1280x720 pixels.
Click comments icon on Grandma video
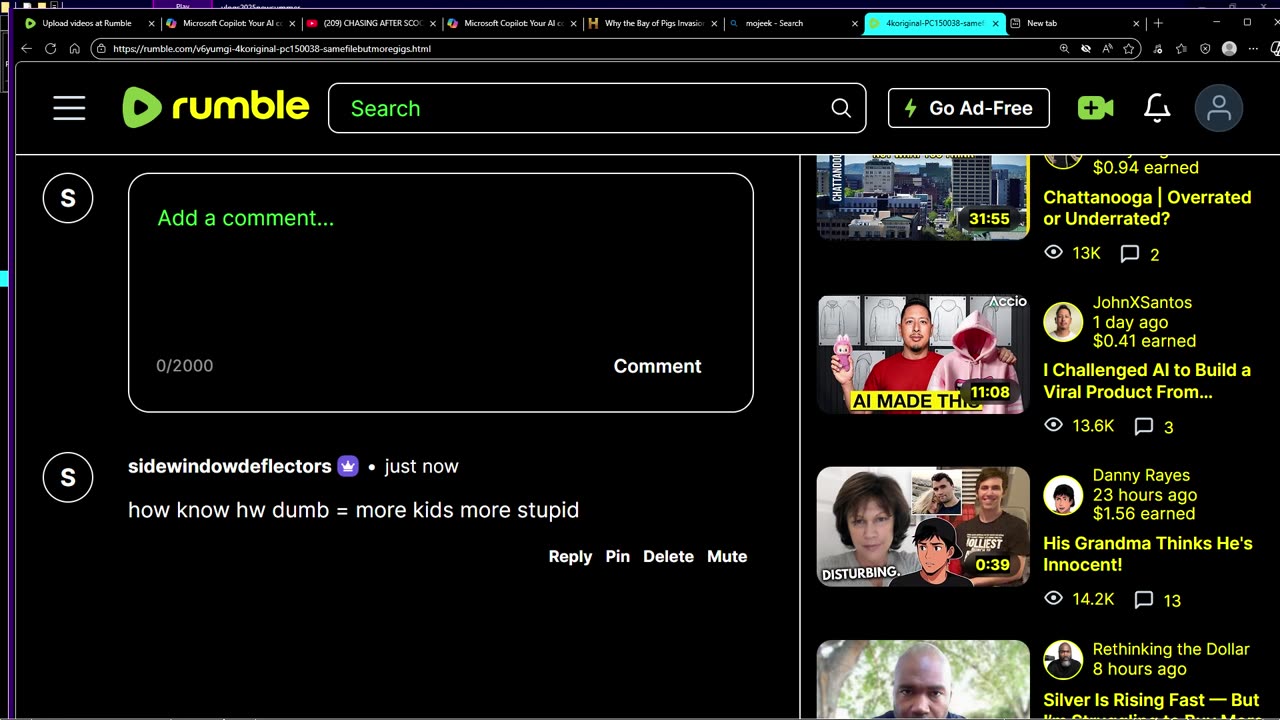click(x=1143, y=600)
